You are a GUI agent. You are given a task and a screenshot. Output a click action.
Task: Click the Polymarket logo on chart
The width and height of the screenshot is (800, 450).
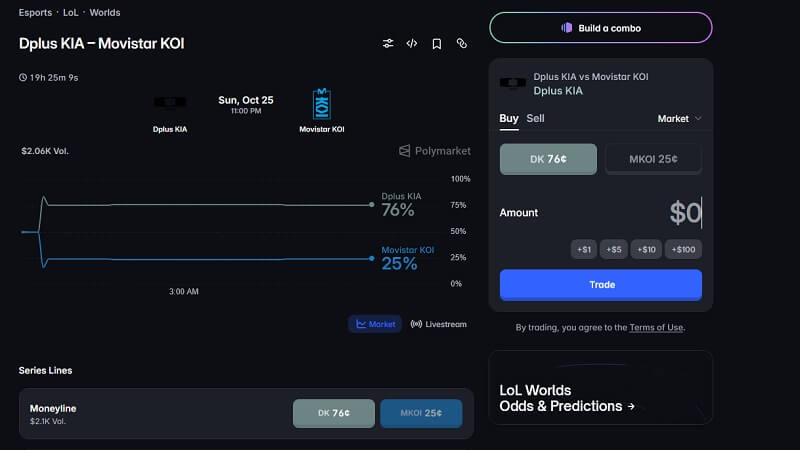[435, 151]
